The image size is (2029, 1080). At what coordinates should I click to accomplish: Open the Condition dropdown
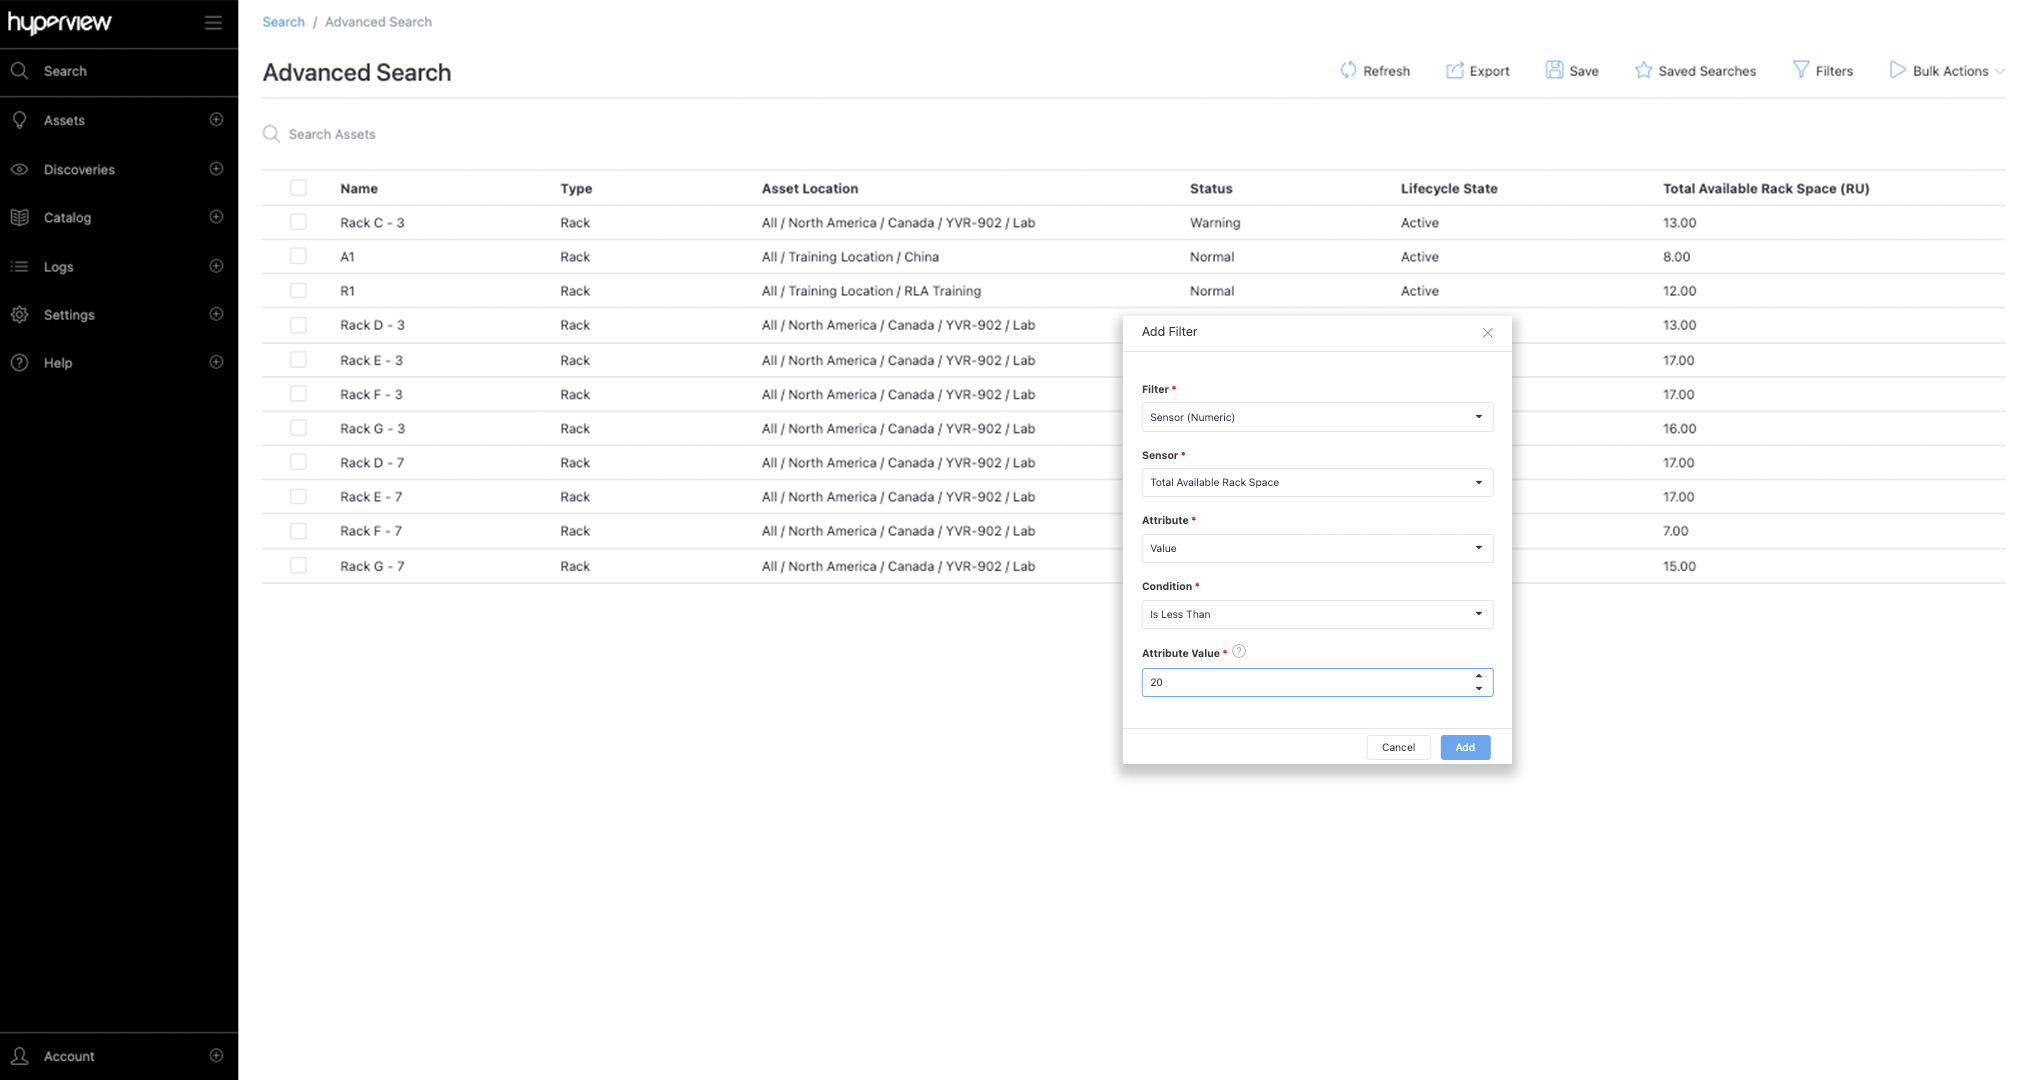tap(1316, 614)
